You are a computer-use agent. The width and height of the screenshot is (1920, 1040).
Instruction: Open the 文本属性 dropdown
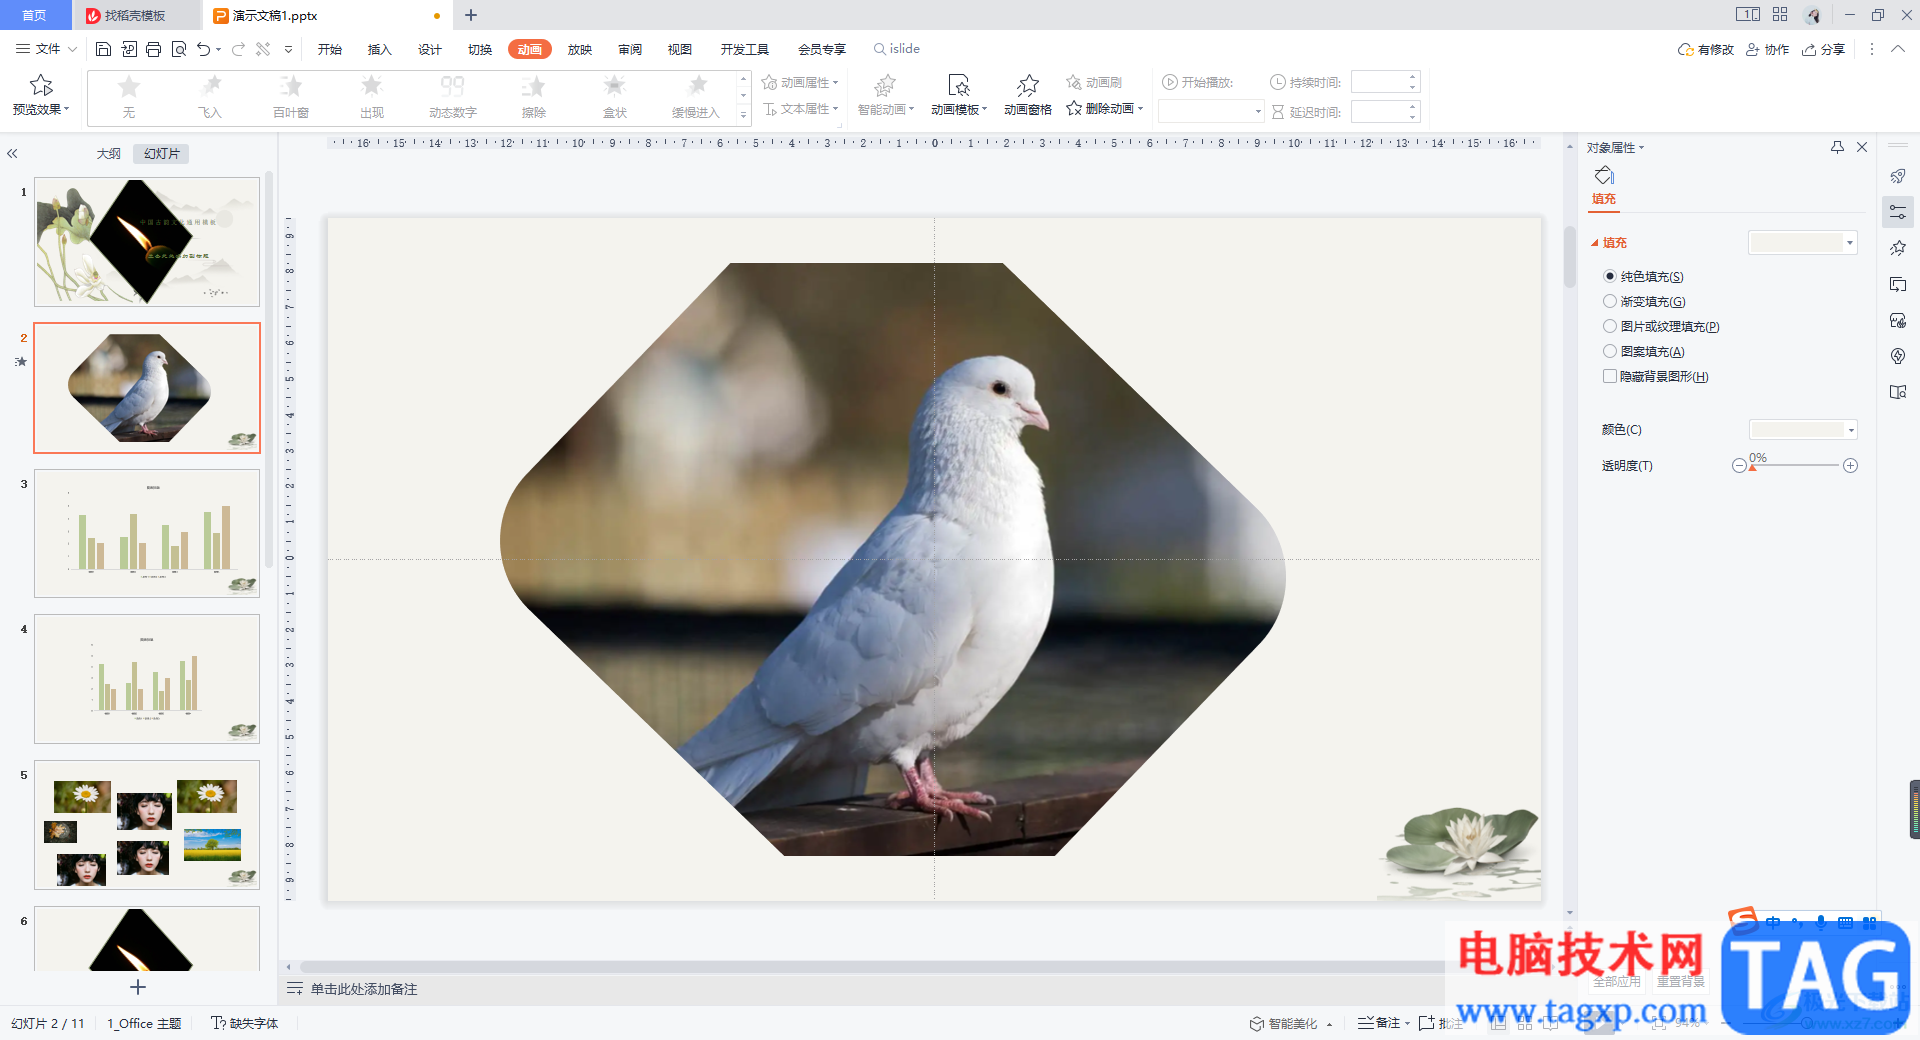click(800, 108)
